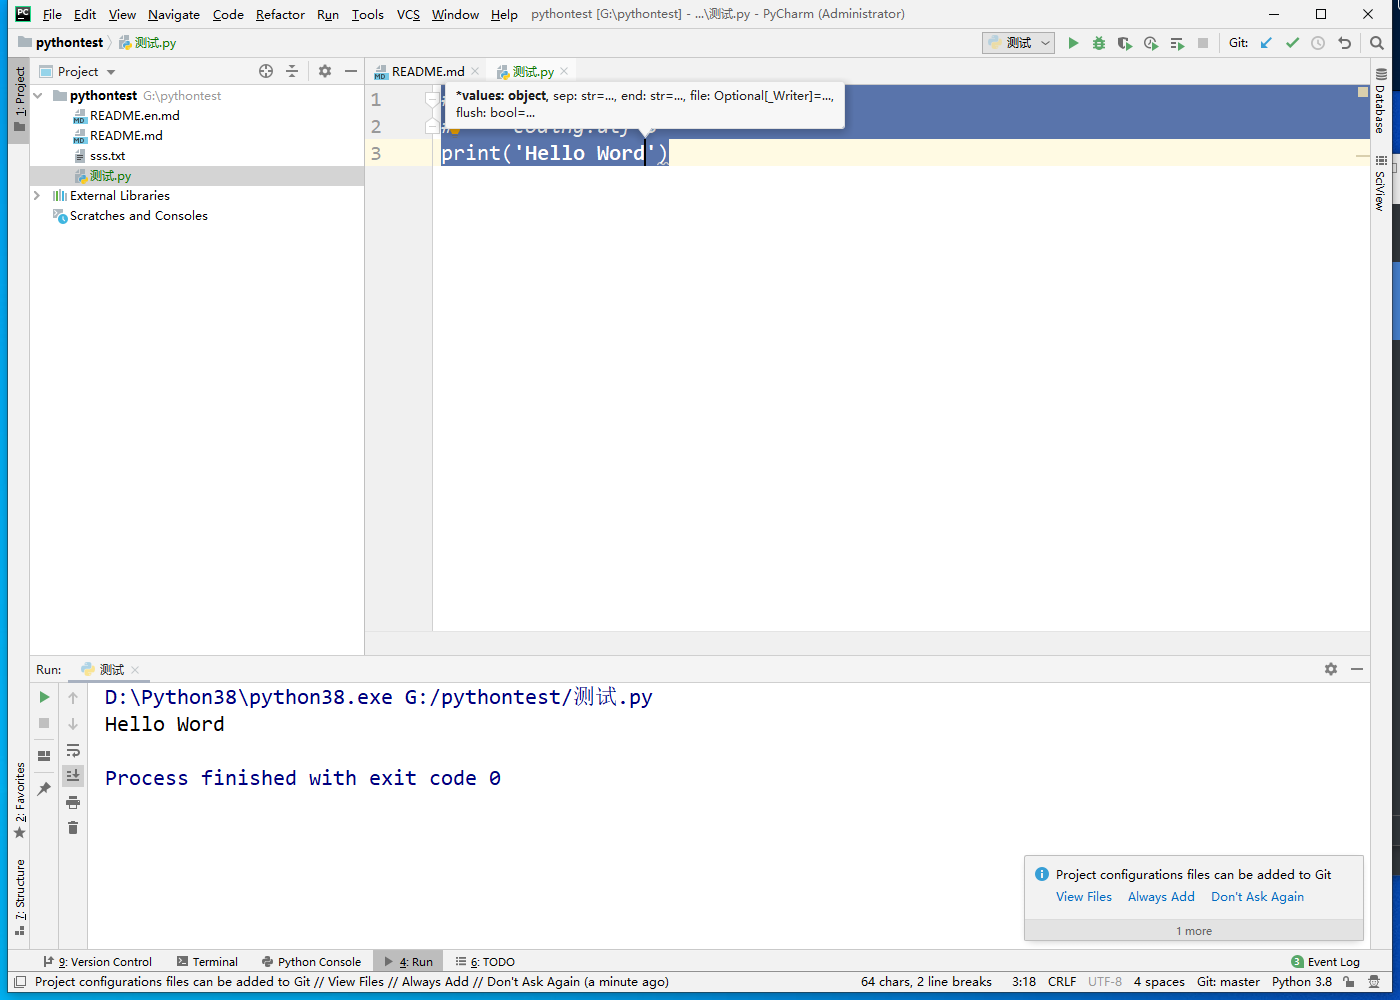
Task: Open Search Everywhere magnifier icon
Action: click(x=1377, y=43)
